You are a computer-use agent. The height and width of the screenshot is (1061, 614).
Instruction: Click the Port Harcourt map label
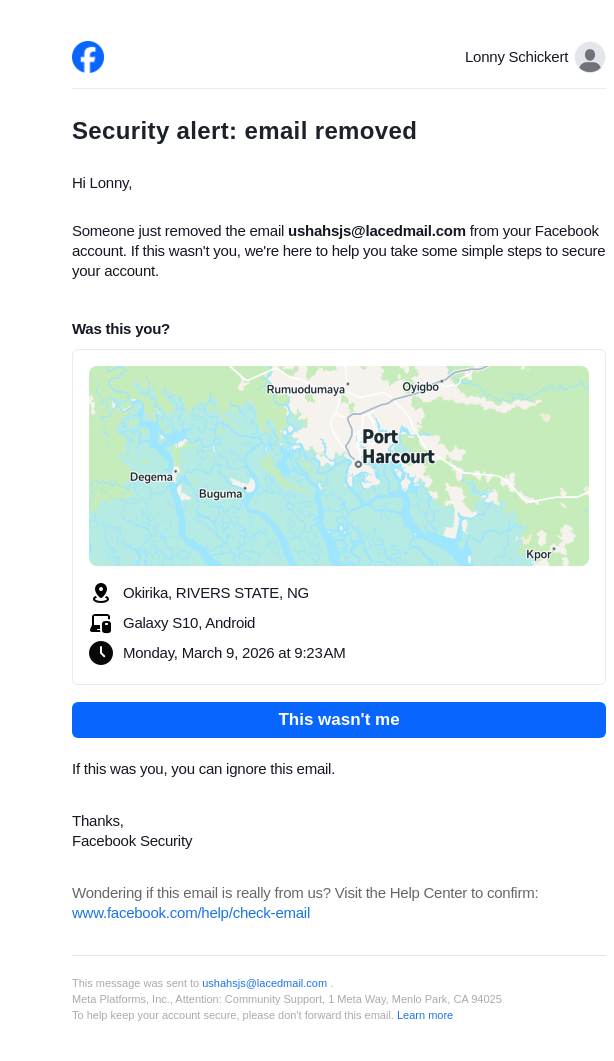(397, 447)
